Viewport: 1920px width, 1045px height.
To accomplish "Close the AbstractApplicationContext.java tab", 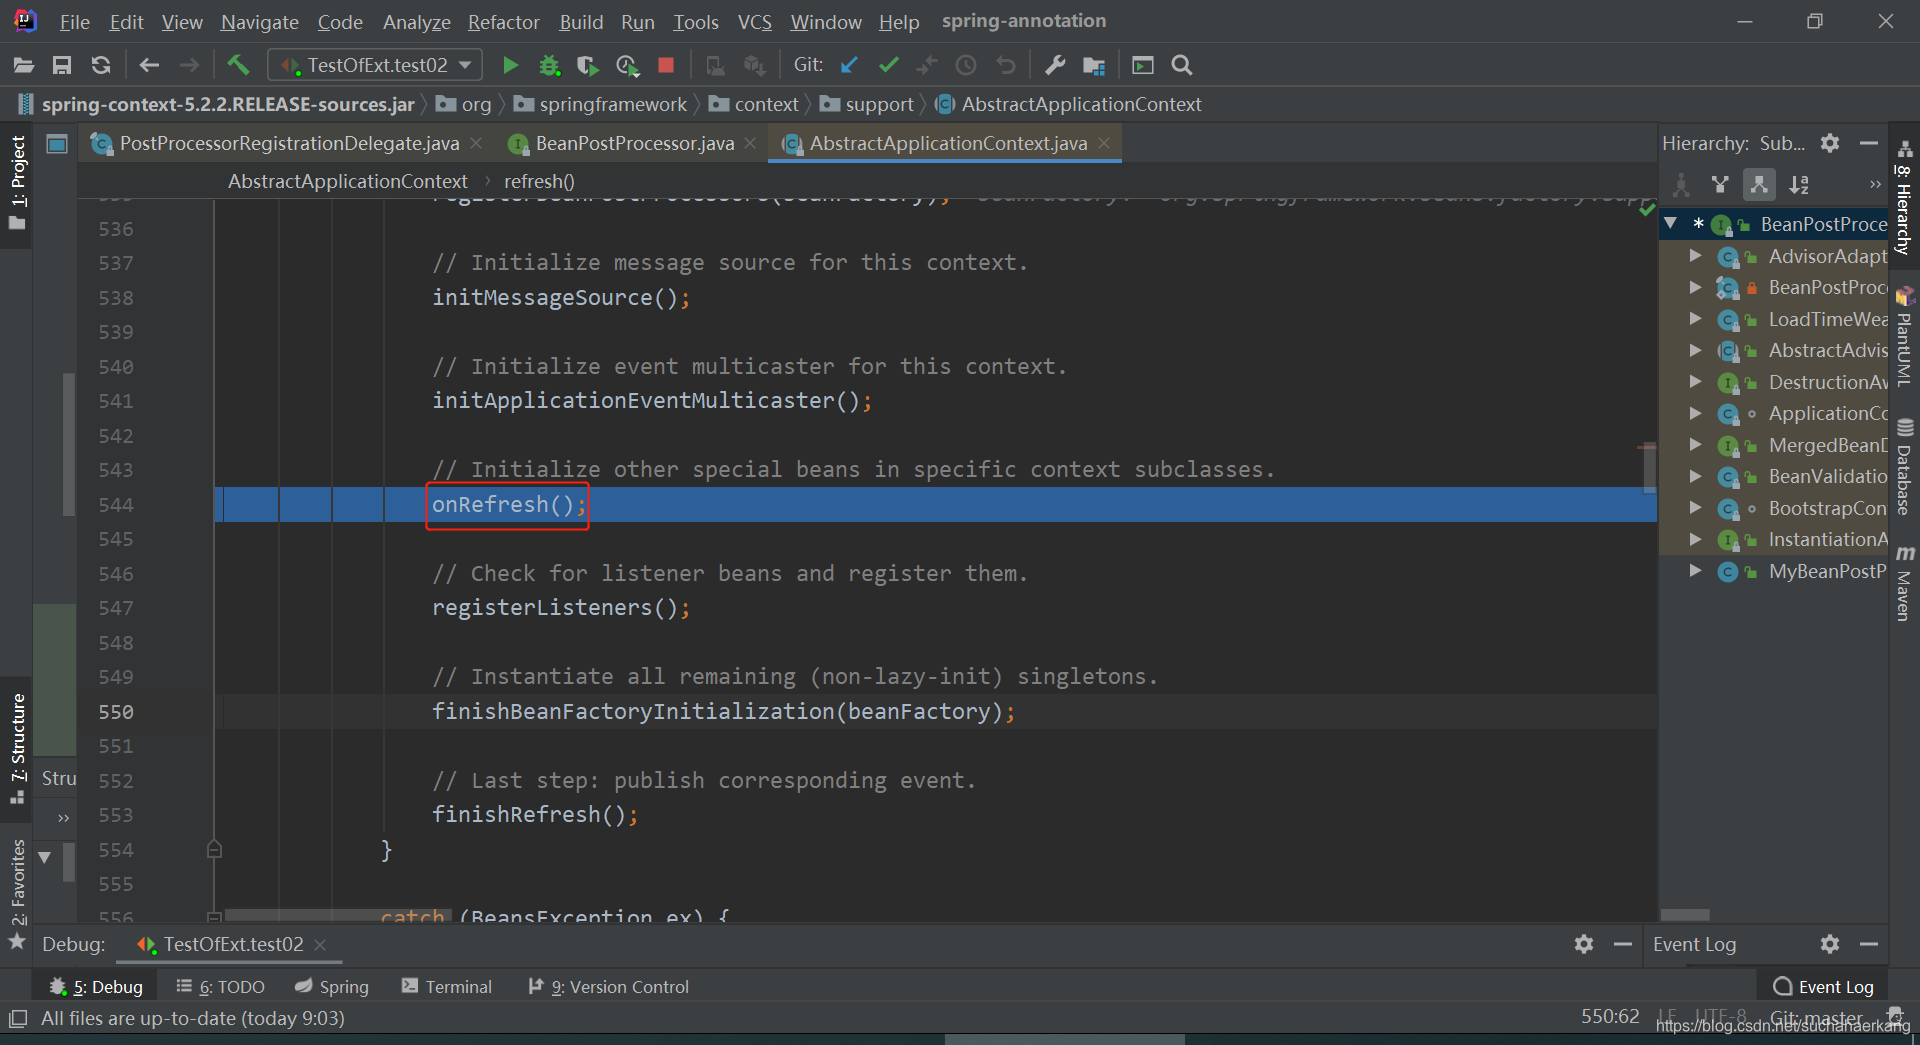I will (x=1104, y=144).
